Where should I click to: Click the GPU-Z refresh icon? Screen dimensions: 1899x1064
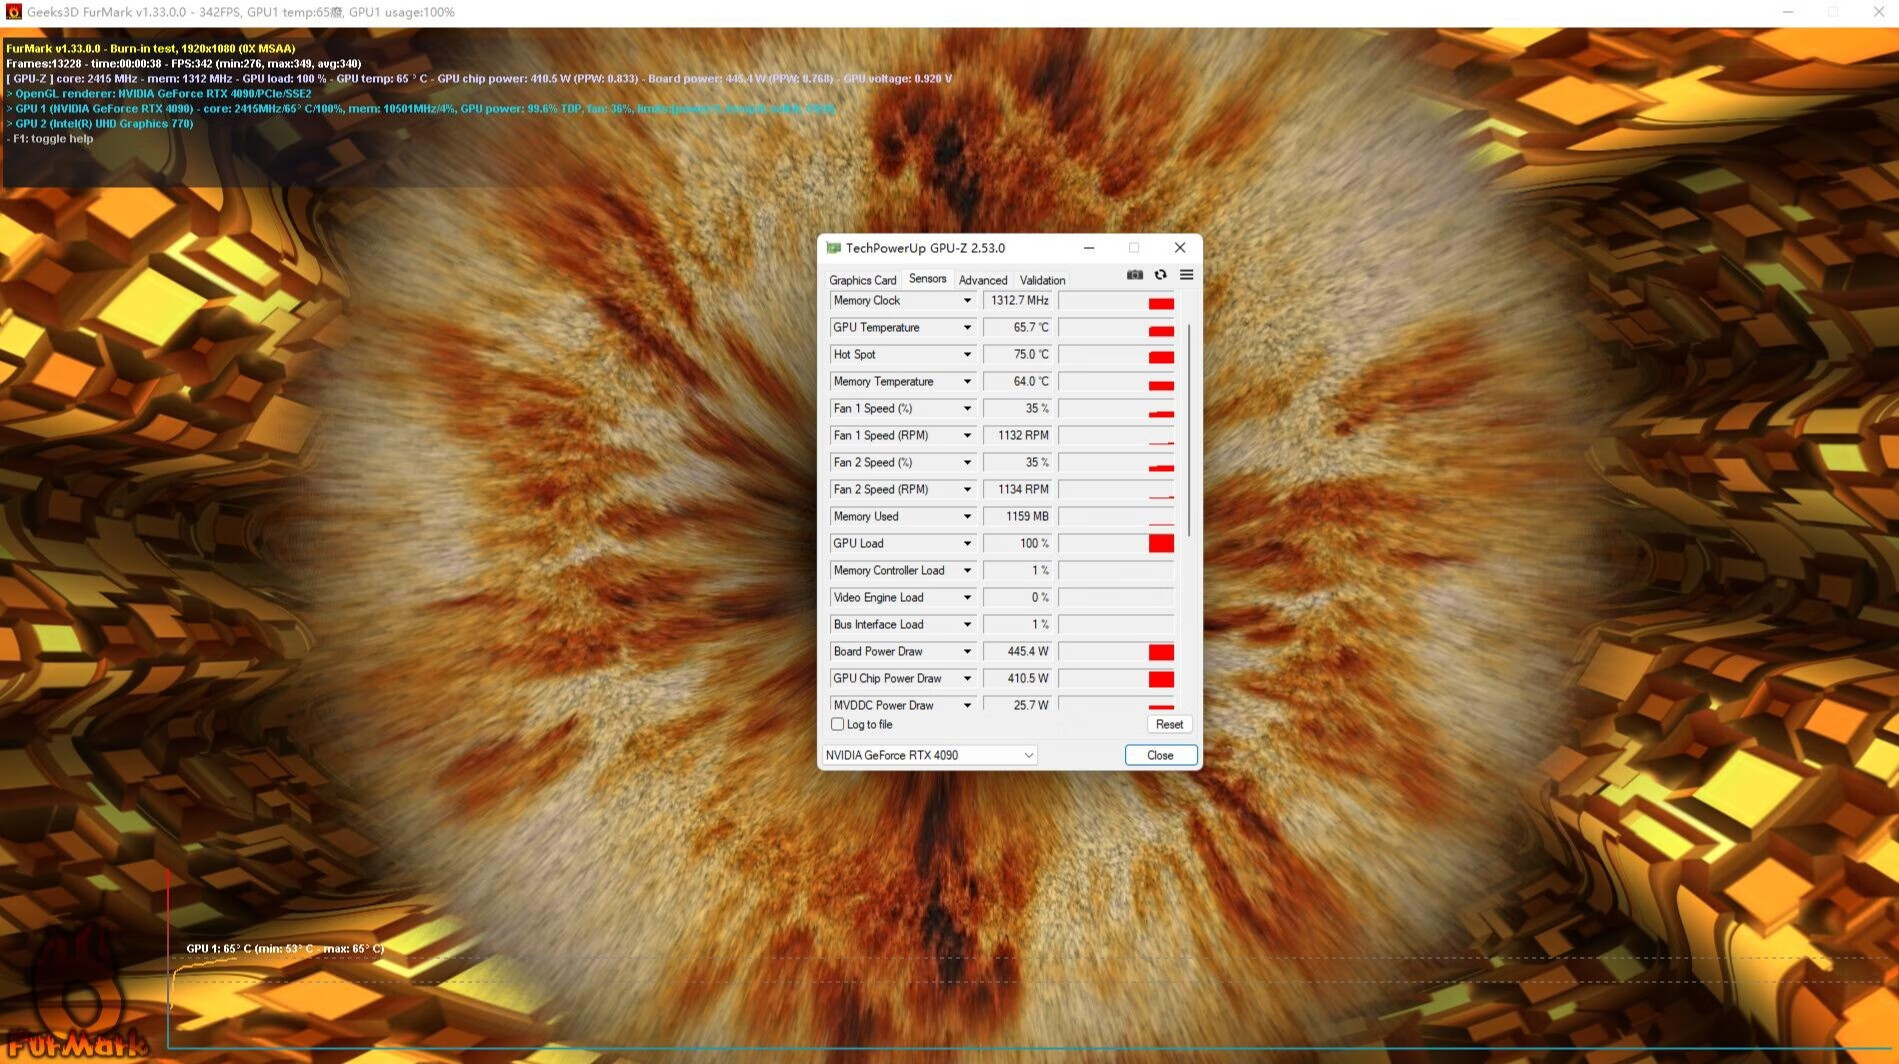coord(1161,275)
